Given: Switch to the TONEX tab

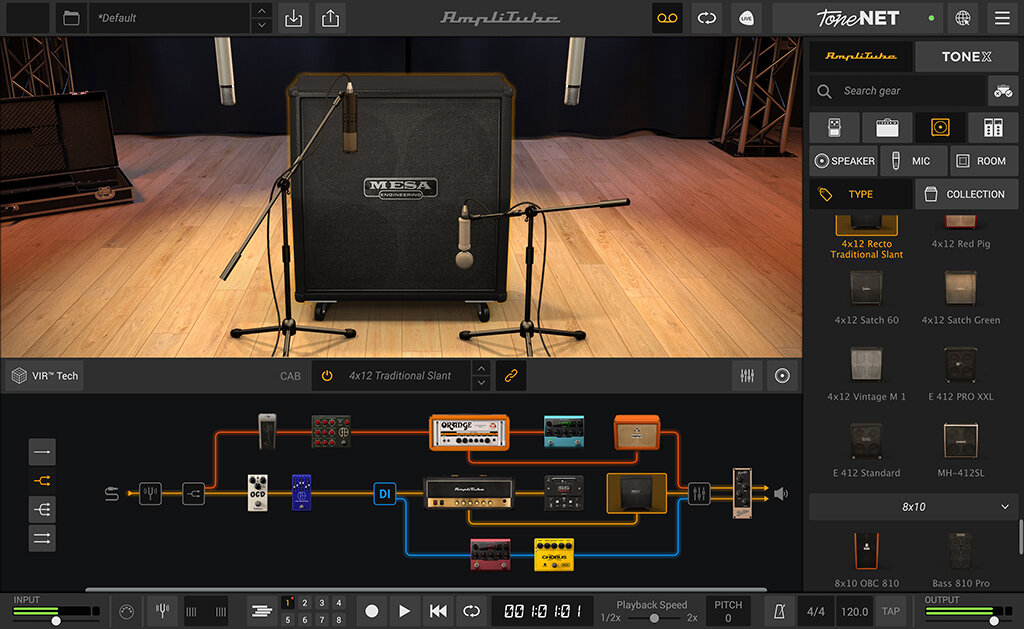Looking at the screenshot, I should tap(965, 56).
